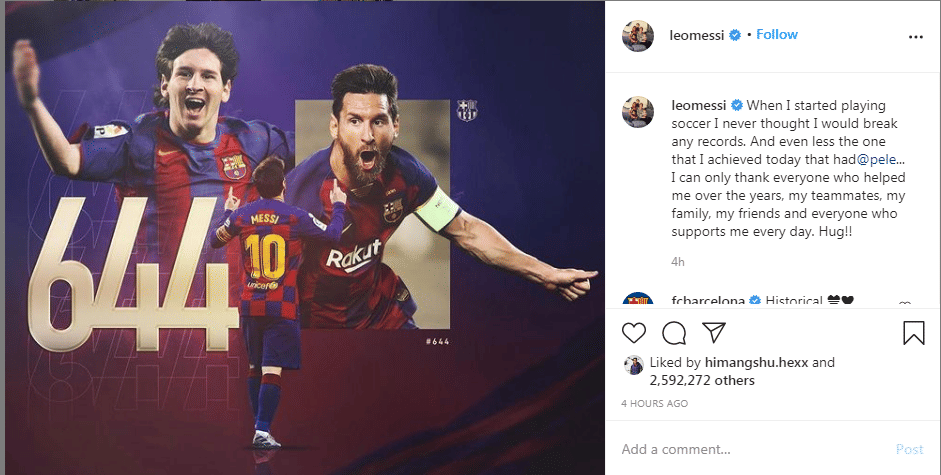Click the fcbarcelona commenter avatar
This screenshot has height=475, width=941.
pyautogui.click(x=637, y=300)
